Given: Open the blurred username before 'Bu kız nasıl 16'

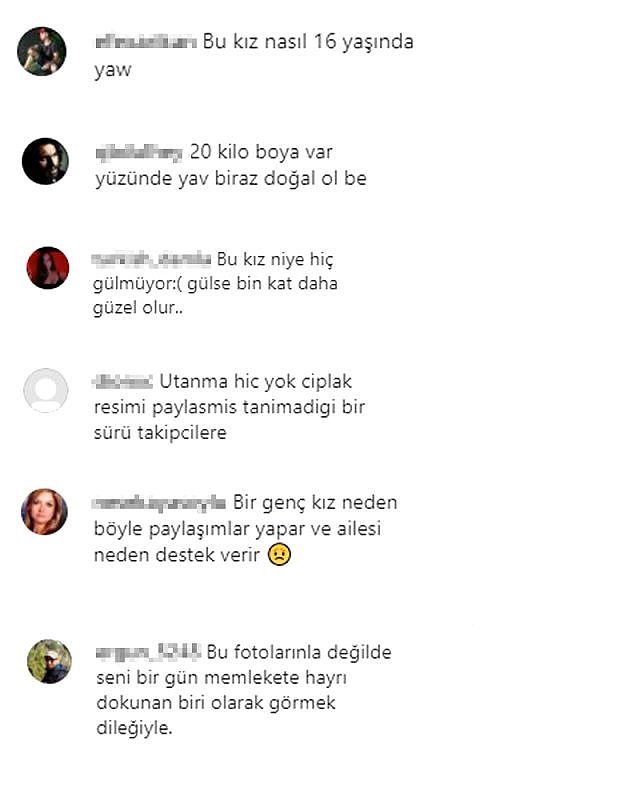Looking at the screenshot, I should click(146, 42).
